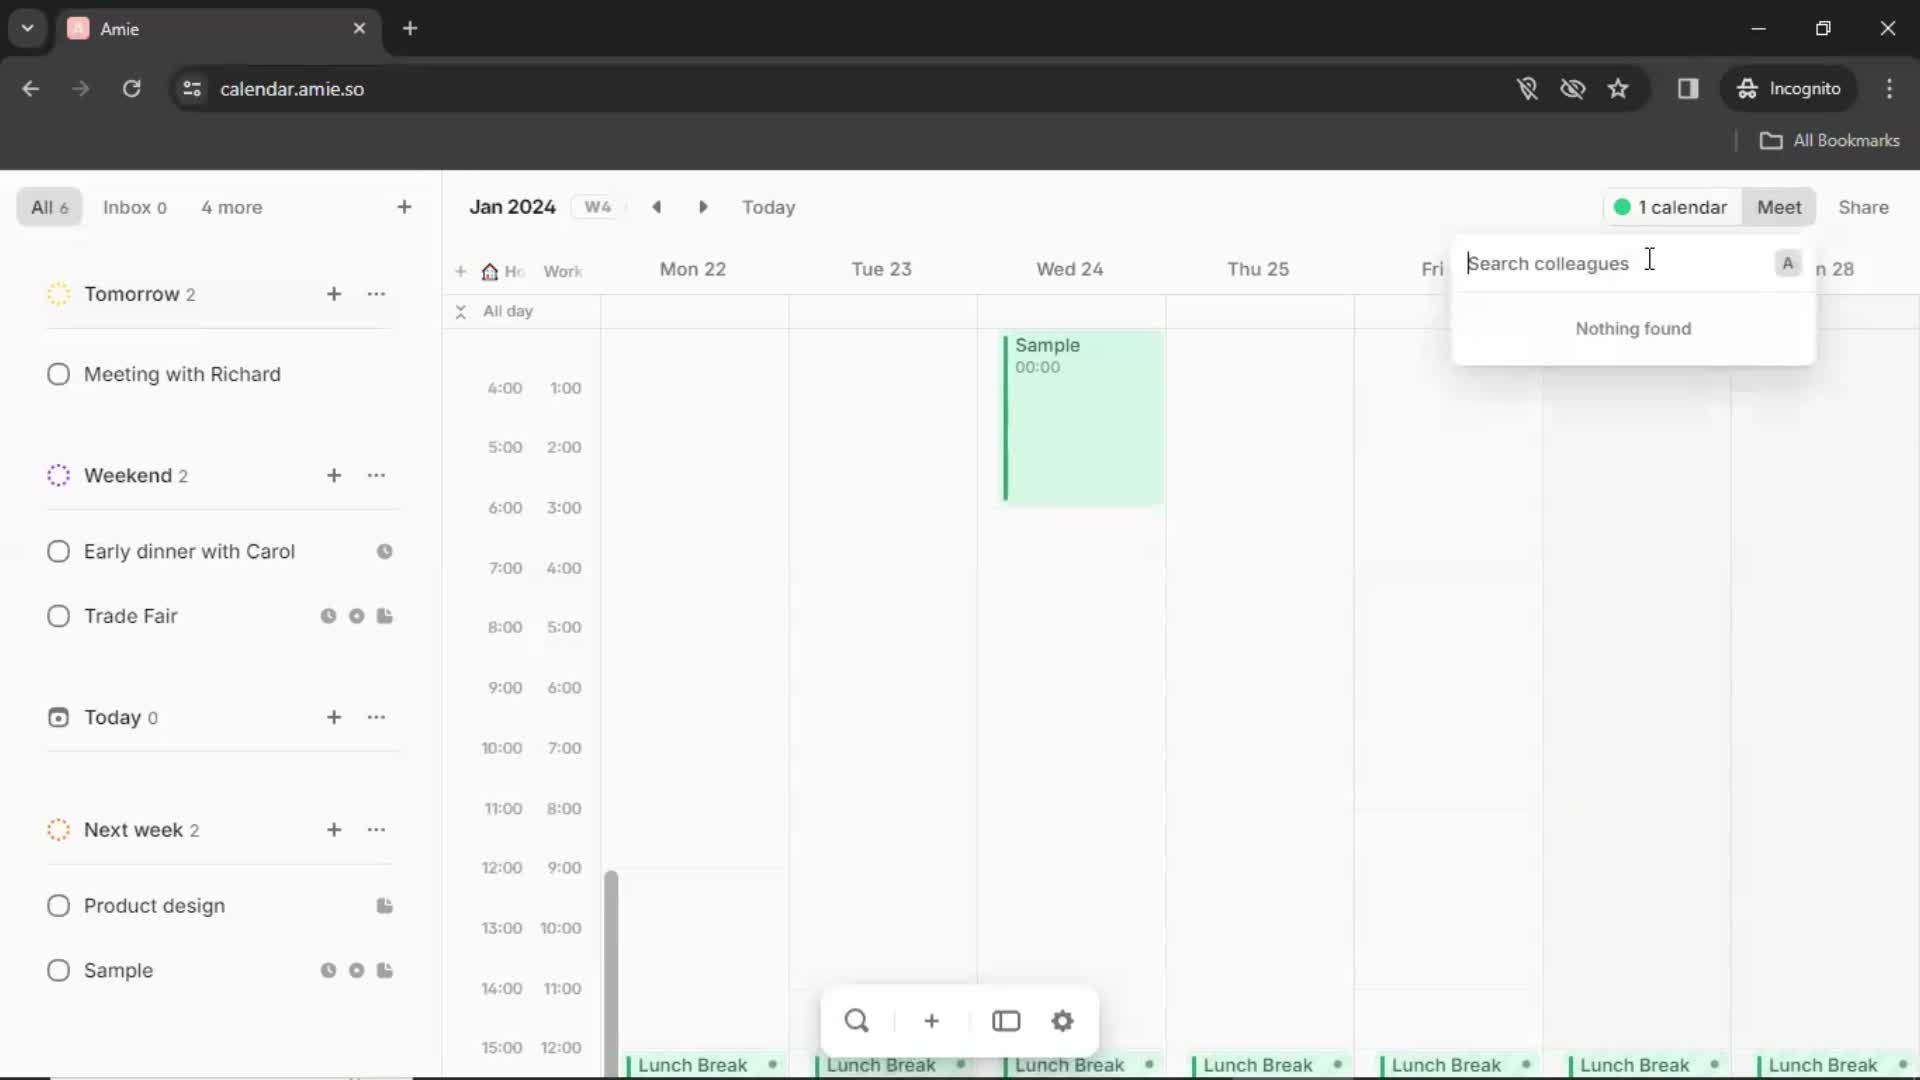The width and height of the screenshot is (1920, 1080).
Task: Click the layout/split view icon in toolbar
Action: click(x=1005, y=1019)
